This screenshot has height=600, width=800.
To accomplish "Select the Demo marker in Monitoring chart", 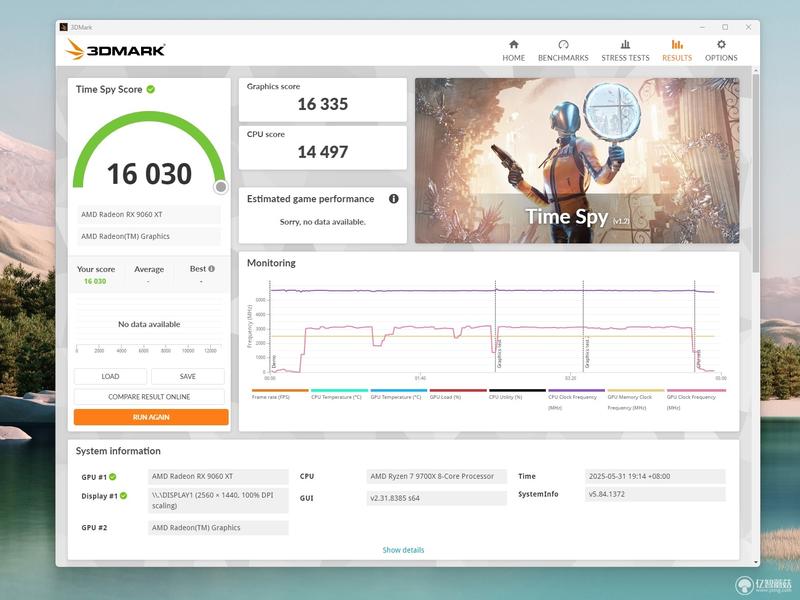I will [273, 362].
